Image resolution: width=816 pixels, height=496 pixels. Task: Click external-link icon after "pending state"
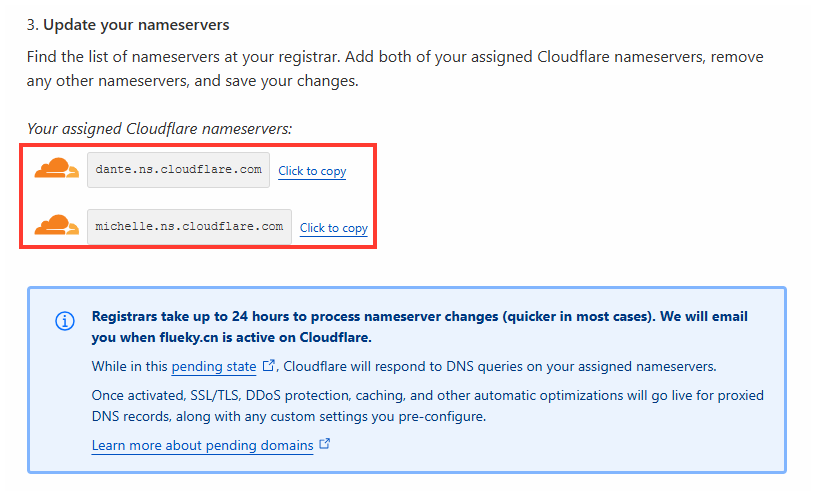(268, 366)
